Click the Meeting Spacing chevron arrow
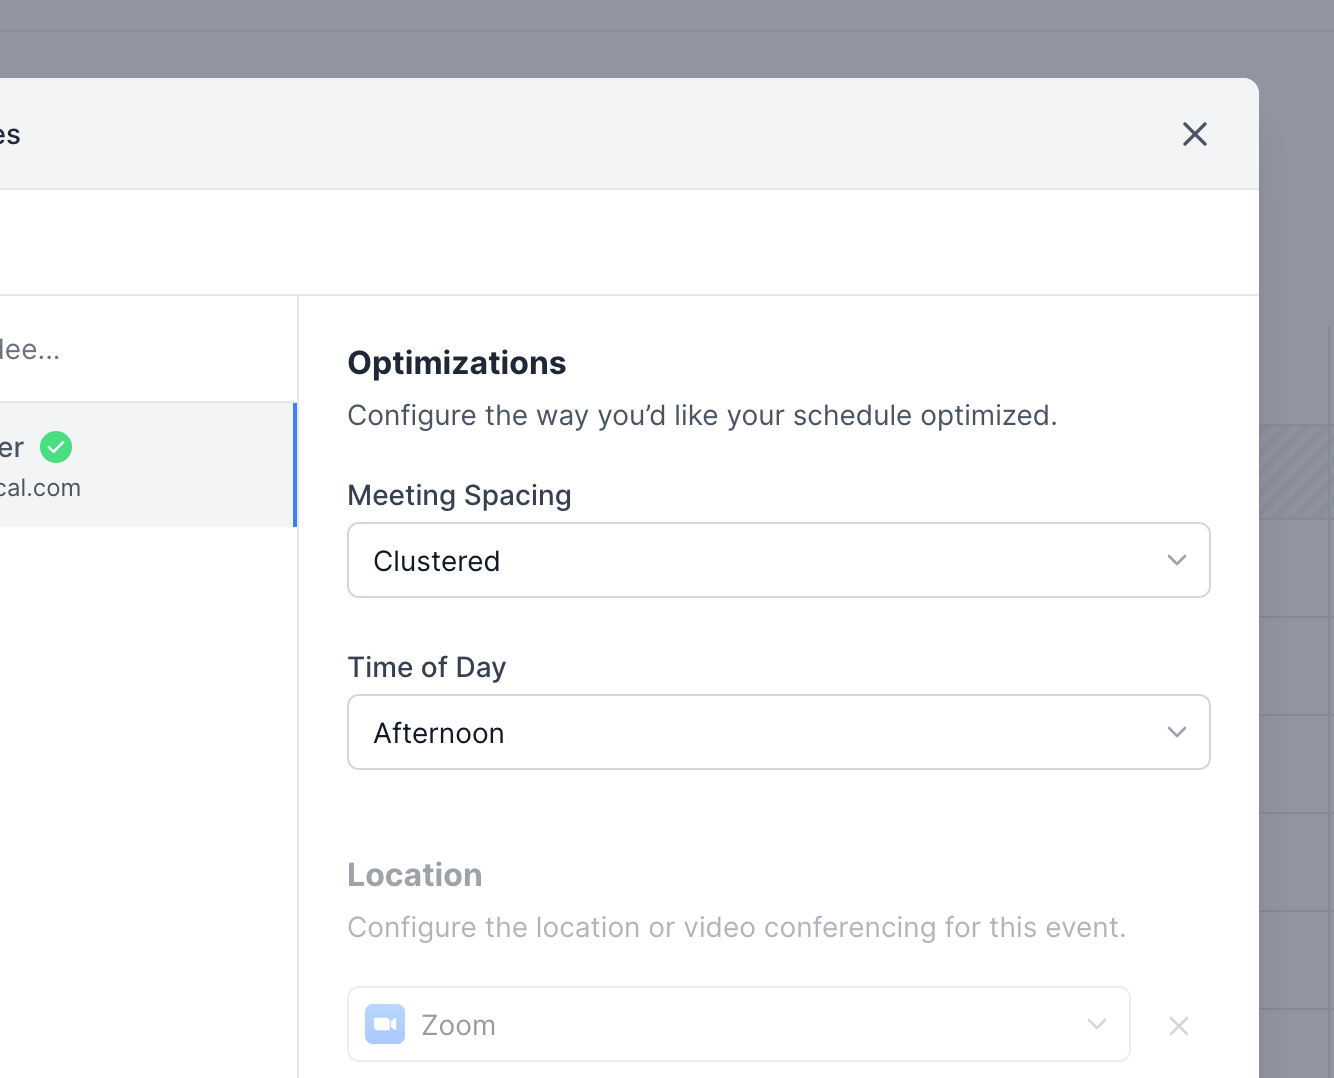This screenshot has height=1078, width=1334. (x=1176, y=560)
